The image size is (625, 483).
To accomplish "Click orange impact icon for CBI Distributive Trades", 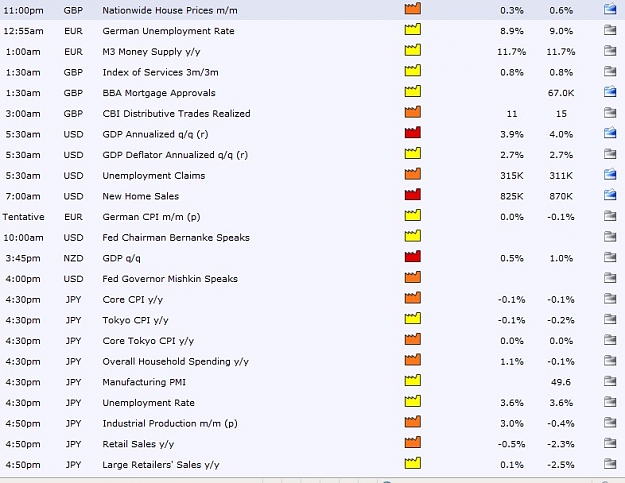I will (413, 112).
